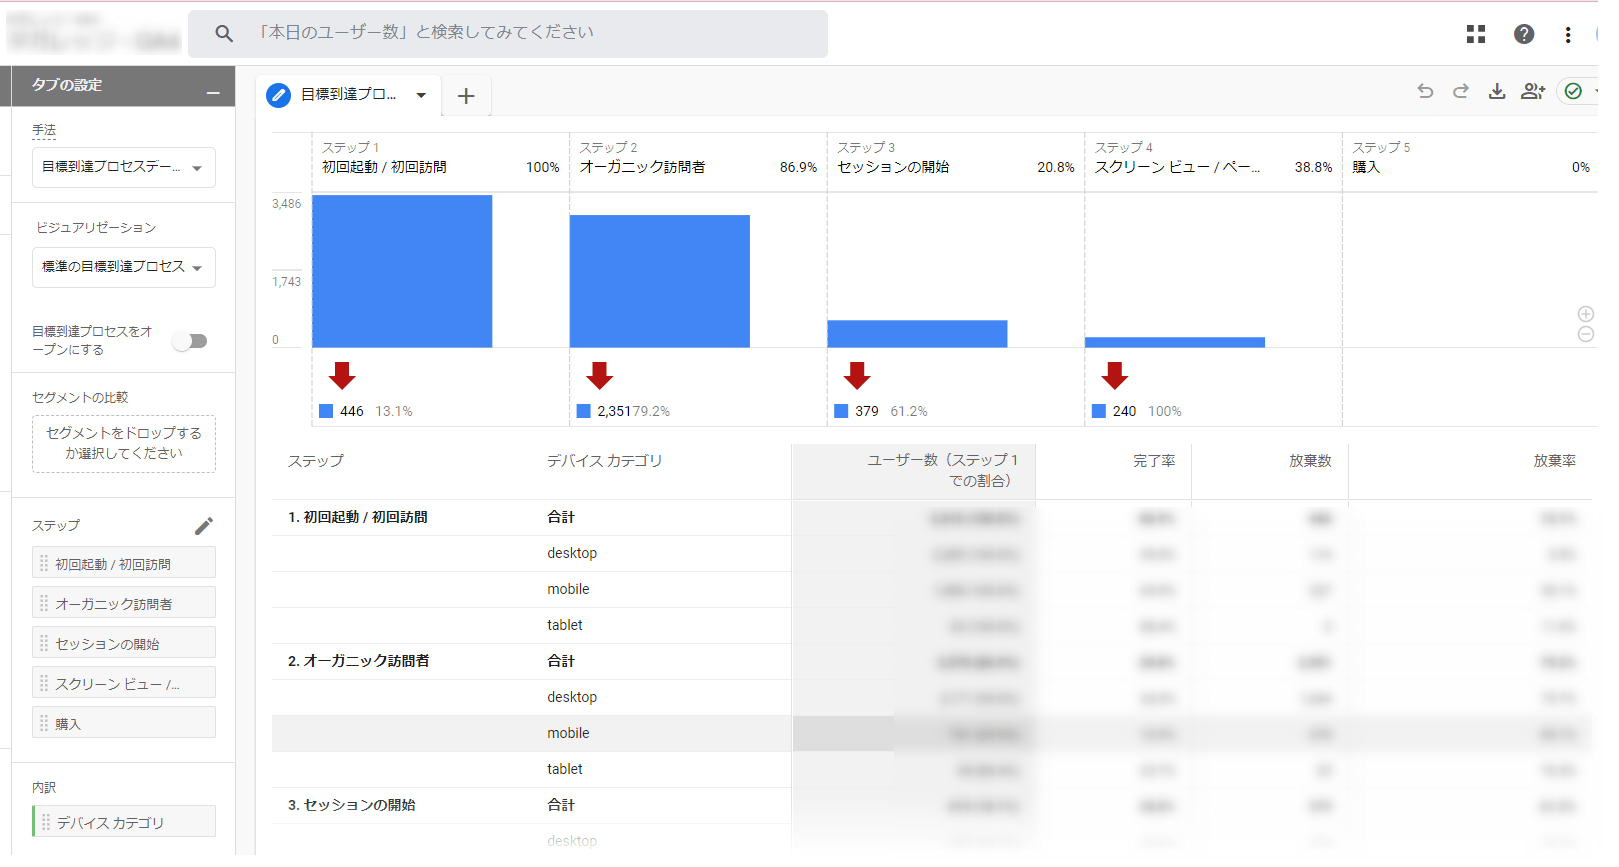
Task: Click the 放棄率 column header
Action: click(x=1554, y=461)
